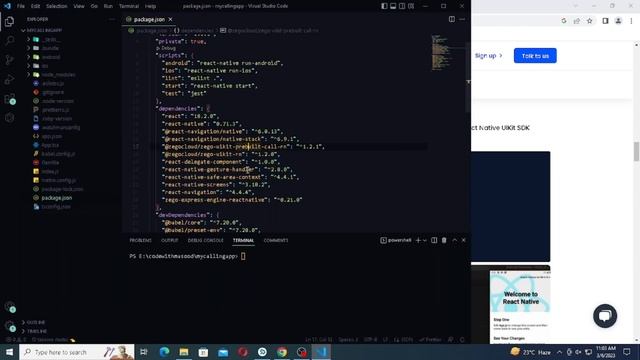The width and height of the screenshot is (640, 360).
Task: Open Chrome share icon in address bar
Action: point(577,21)
